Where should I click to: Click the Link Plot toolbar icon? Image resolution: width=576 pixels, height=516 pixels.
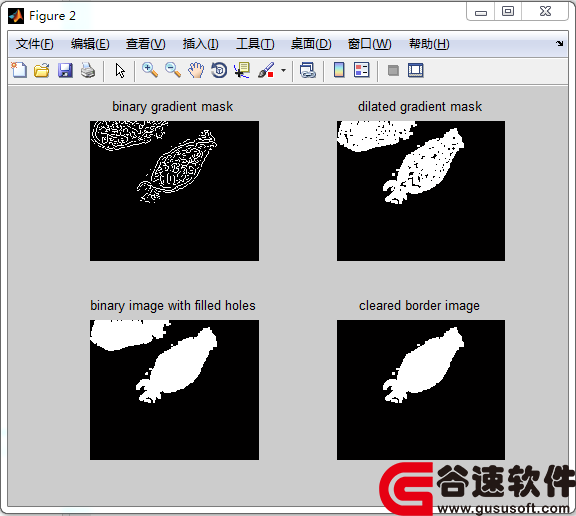[307, 70]
